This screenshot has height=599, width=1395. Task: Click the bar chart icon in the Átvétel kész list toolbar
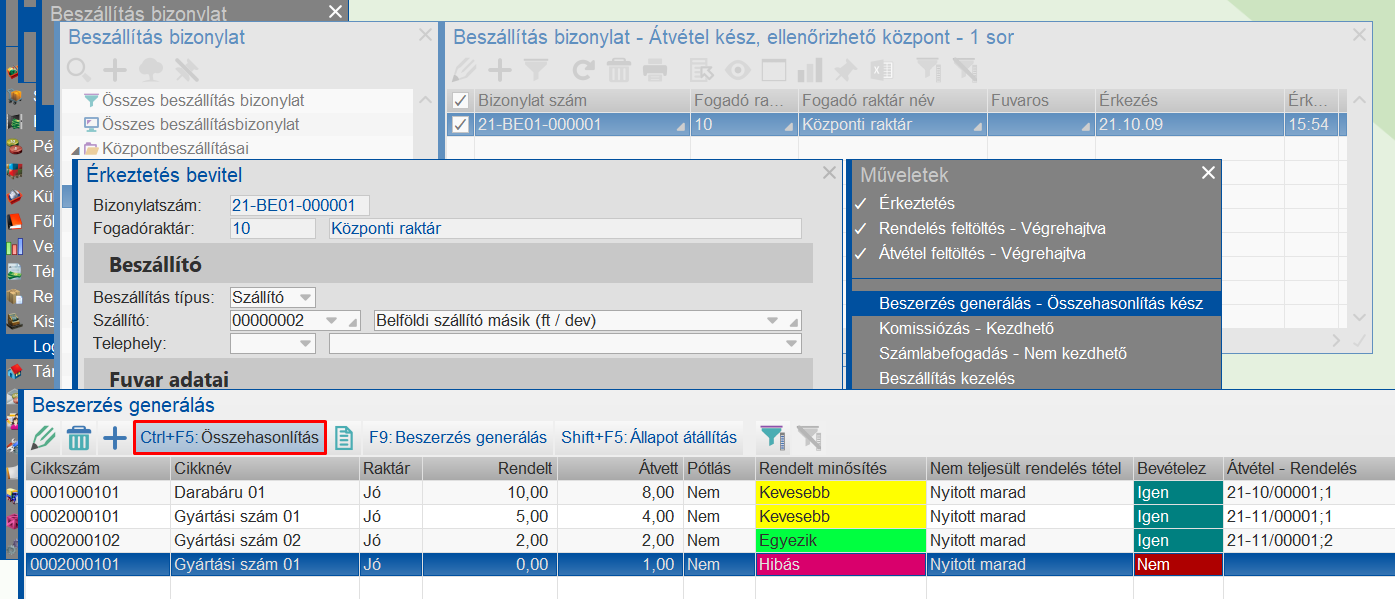click(x=810, y=70)
